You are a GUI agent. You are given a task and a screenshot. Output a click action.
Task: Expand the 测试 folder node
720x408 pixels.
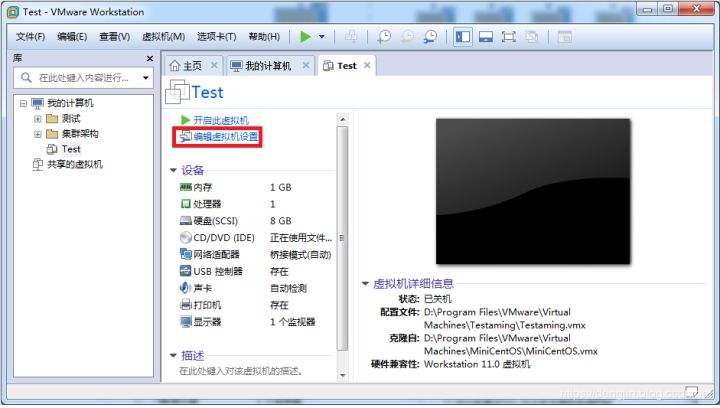point(38,119)
